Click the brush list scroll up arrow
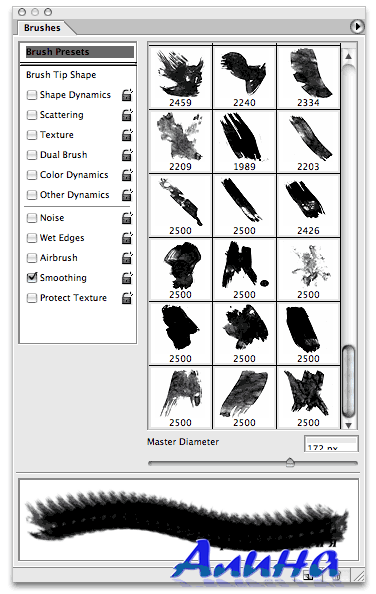 tap(348, 56)
